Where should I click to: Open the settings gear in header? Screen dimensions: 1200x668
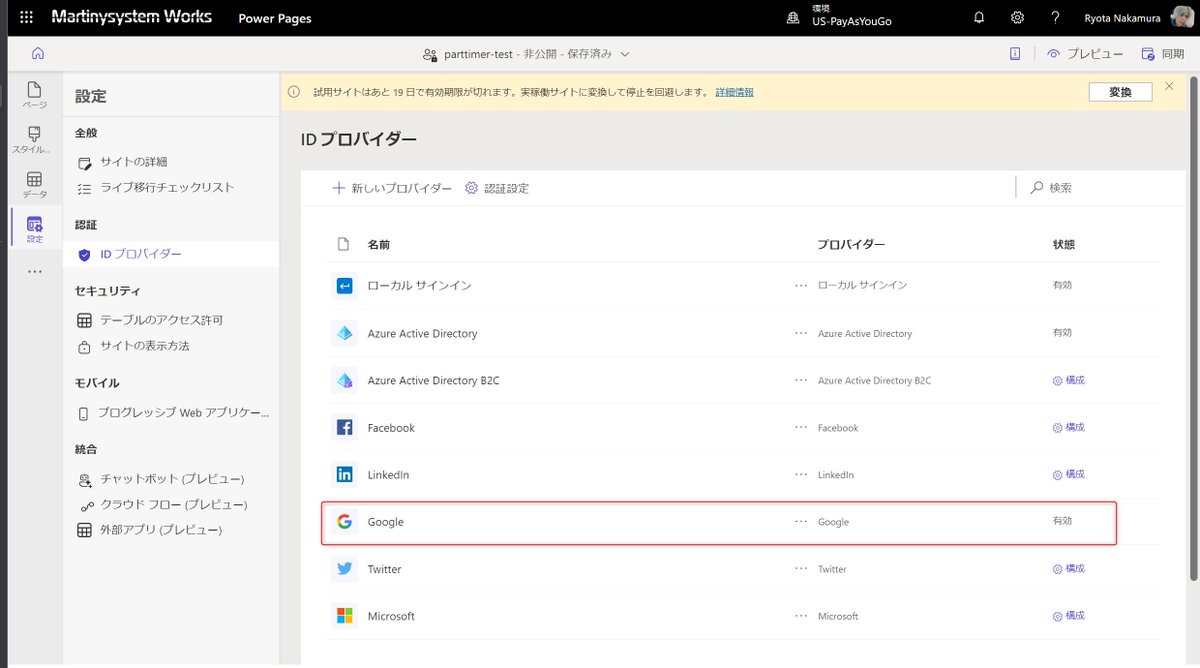1017,18
